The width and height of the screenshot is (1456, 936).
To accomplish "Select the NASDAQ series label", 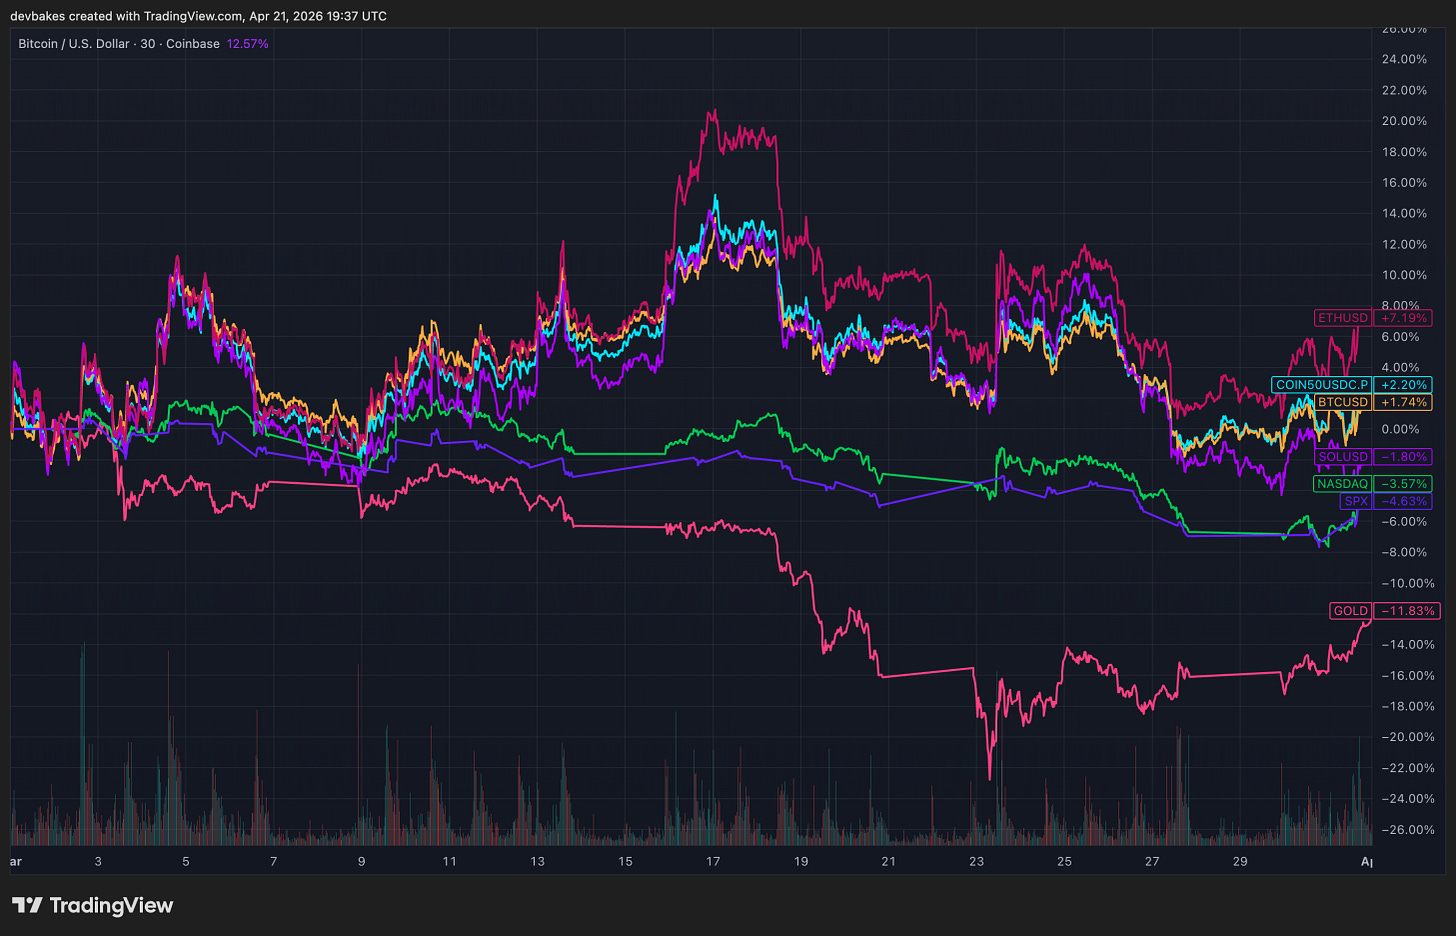I will point(1342,484).
